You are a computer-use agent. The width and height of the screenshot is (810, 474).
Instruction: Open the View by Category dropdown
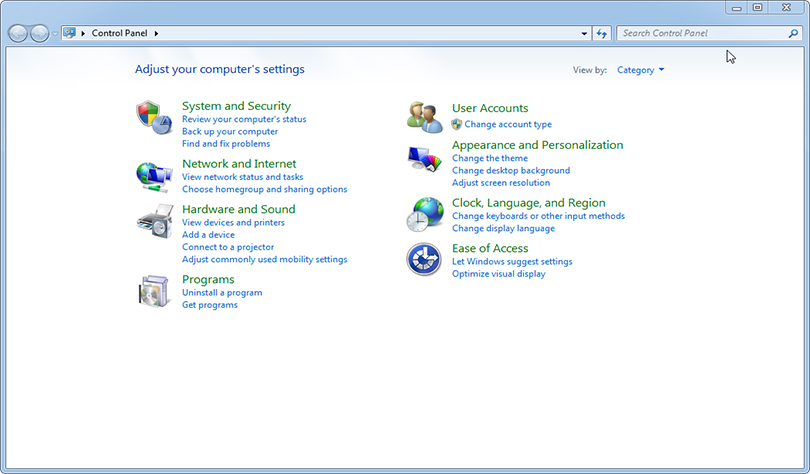pyautogui.click(x=640, y=70)
